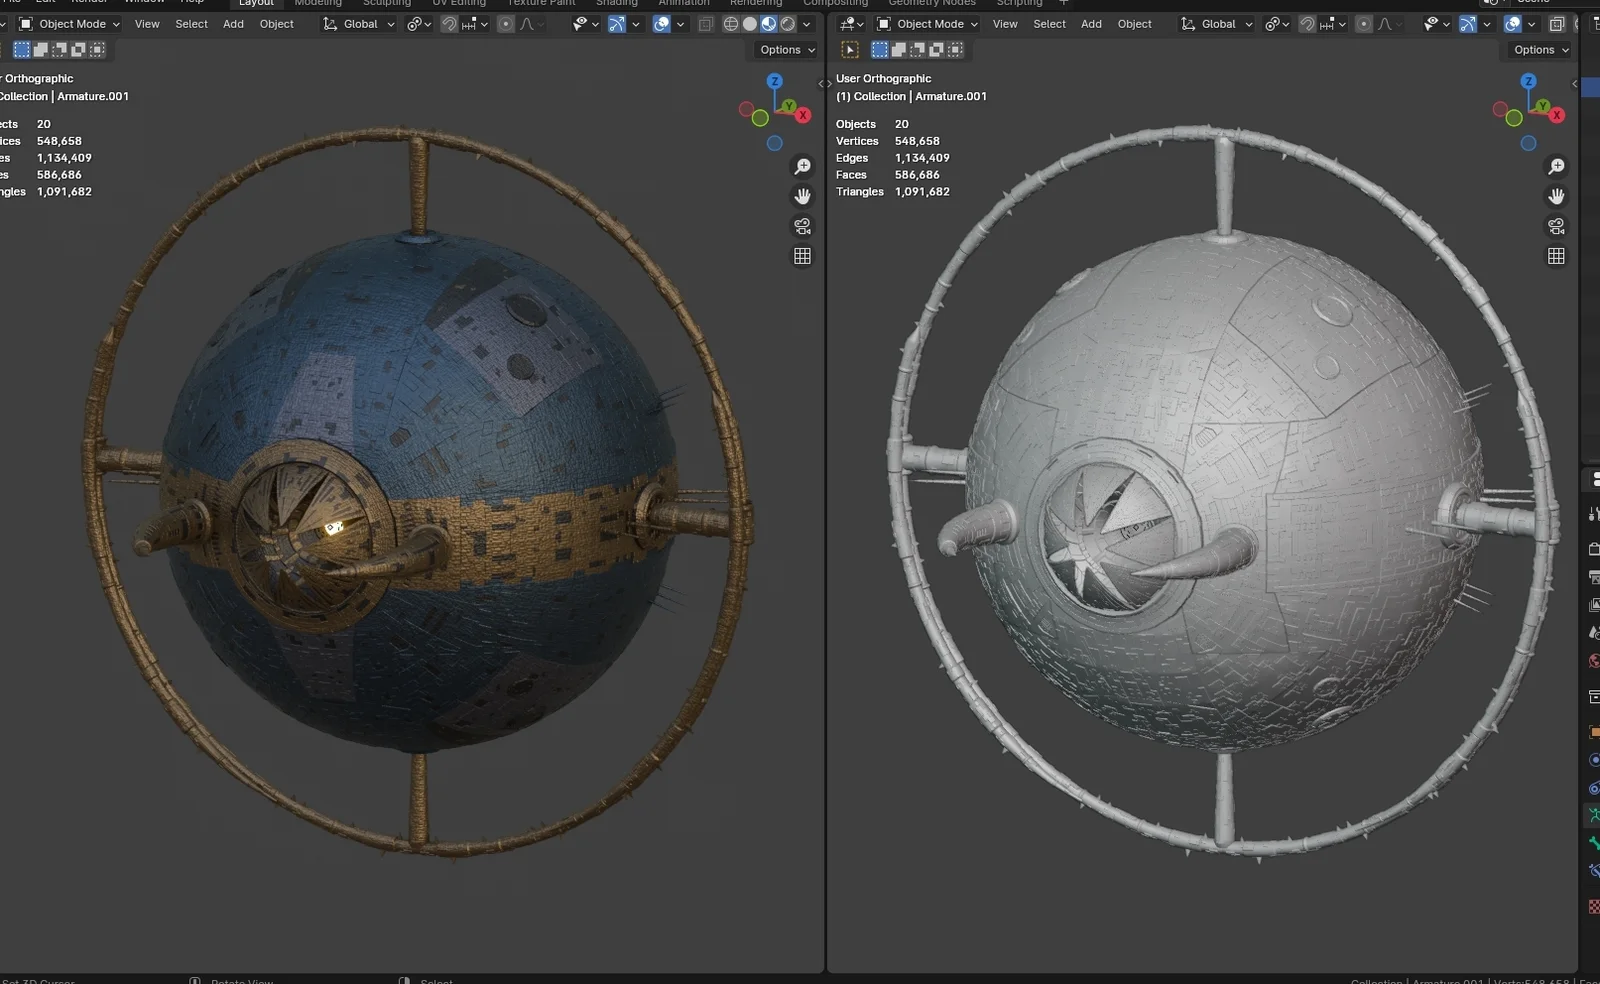Open Global orientation dropdown in right viewport
Viewport: 1600px width, 984px height.
coord(1217,24)
